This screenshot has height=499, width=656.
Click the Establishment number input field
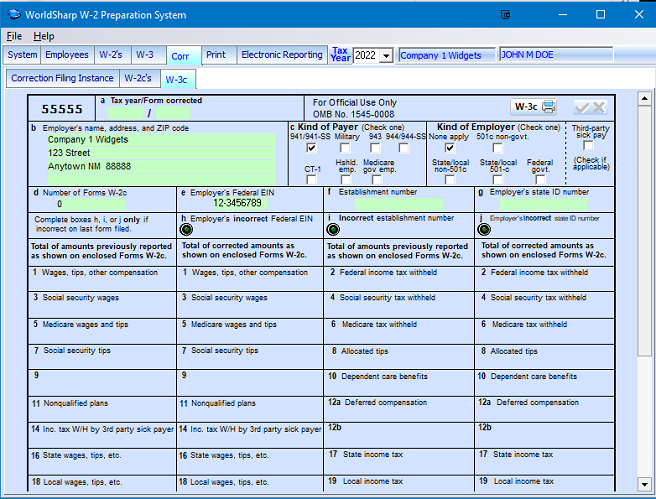click(398, 203)
